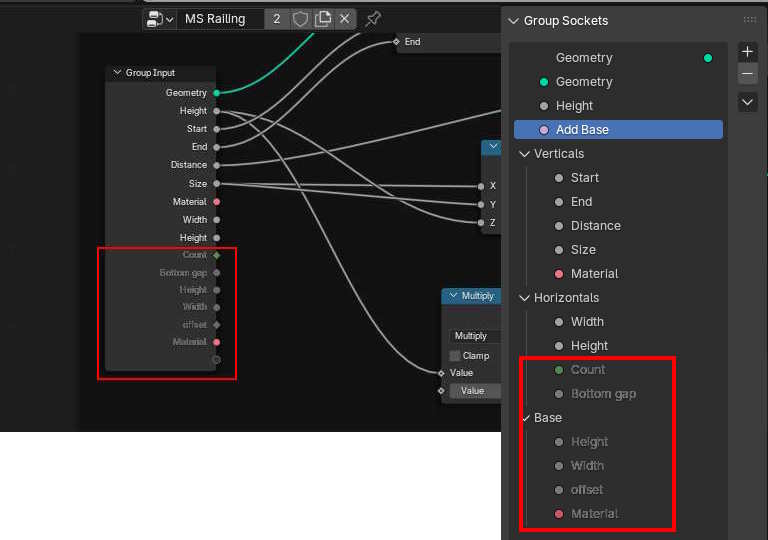
Task: Select the Count socket row
Action: 618,370
